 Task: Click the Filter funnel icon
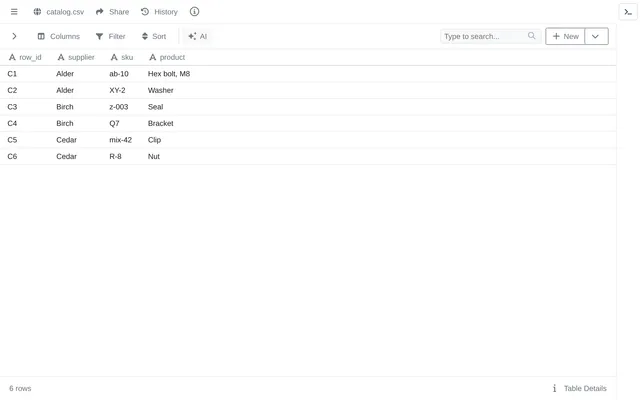click(99, 36)
